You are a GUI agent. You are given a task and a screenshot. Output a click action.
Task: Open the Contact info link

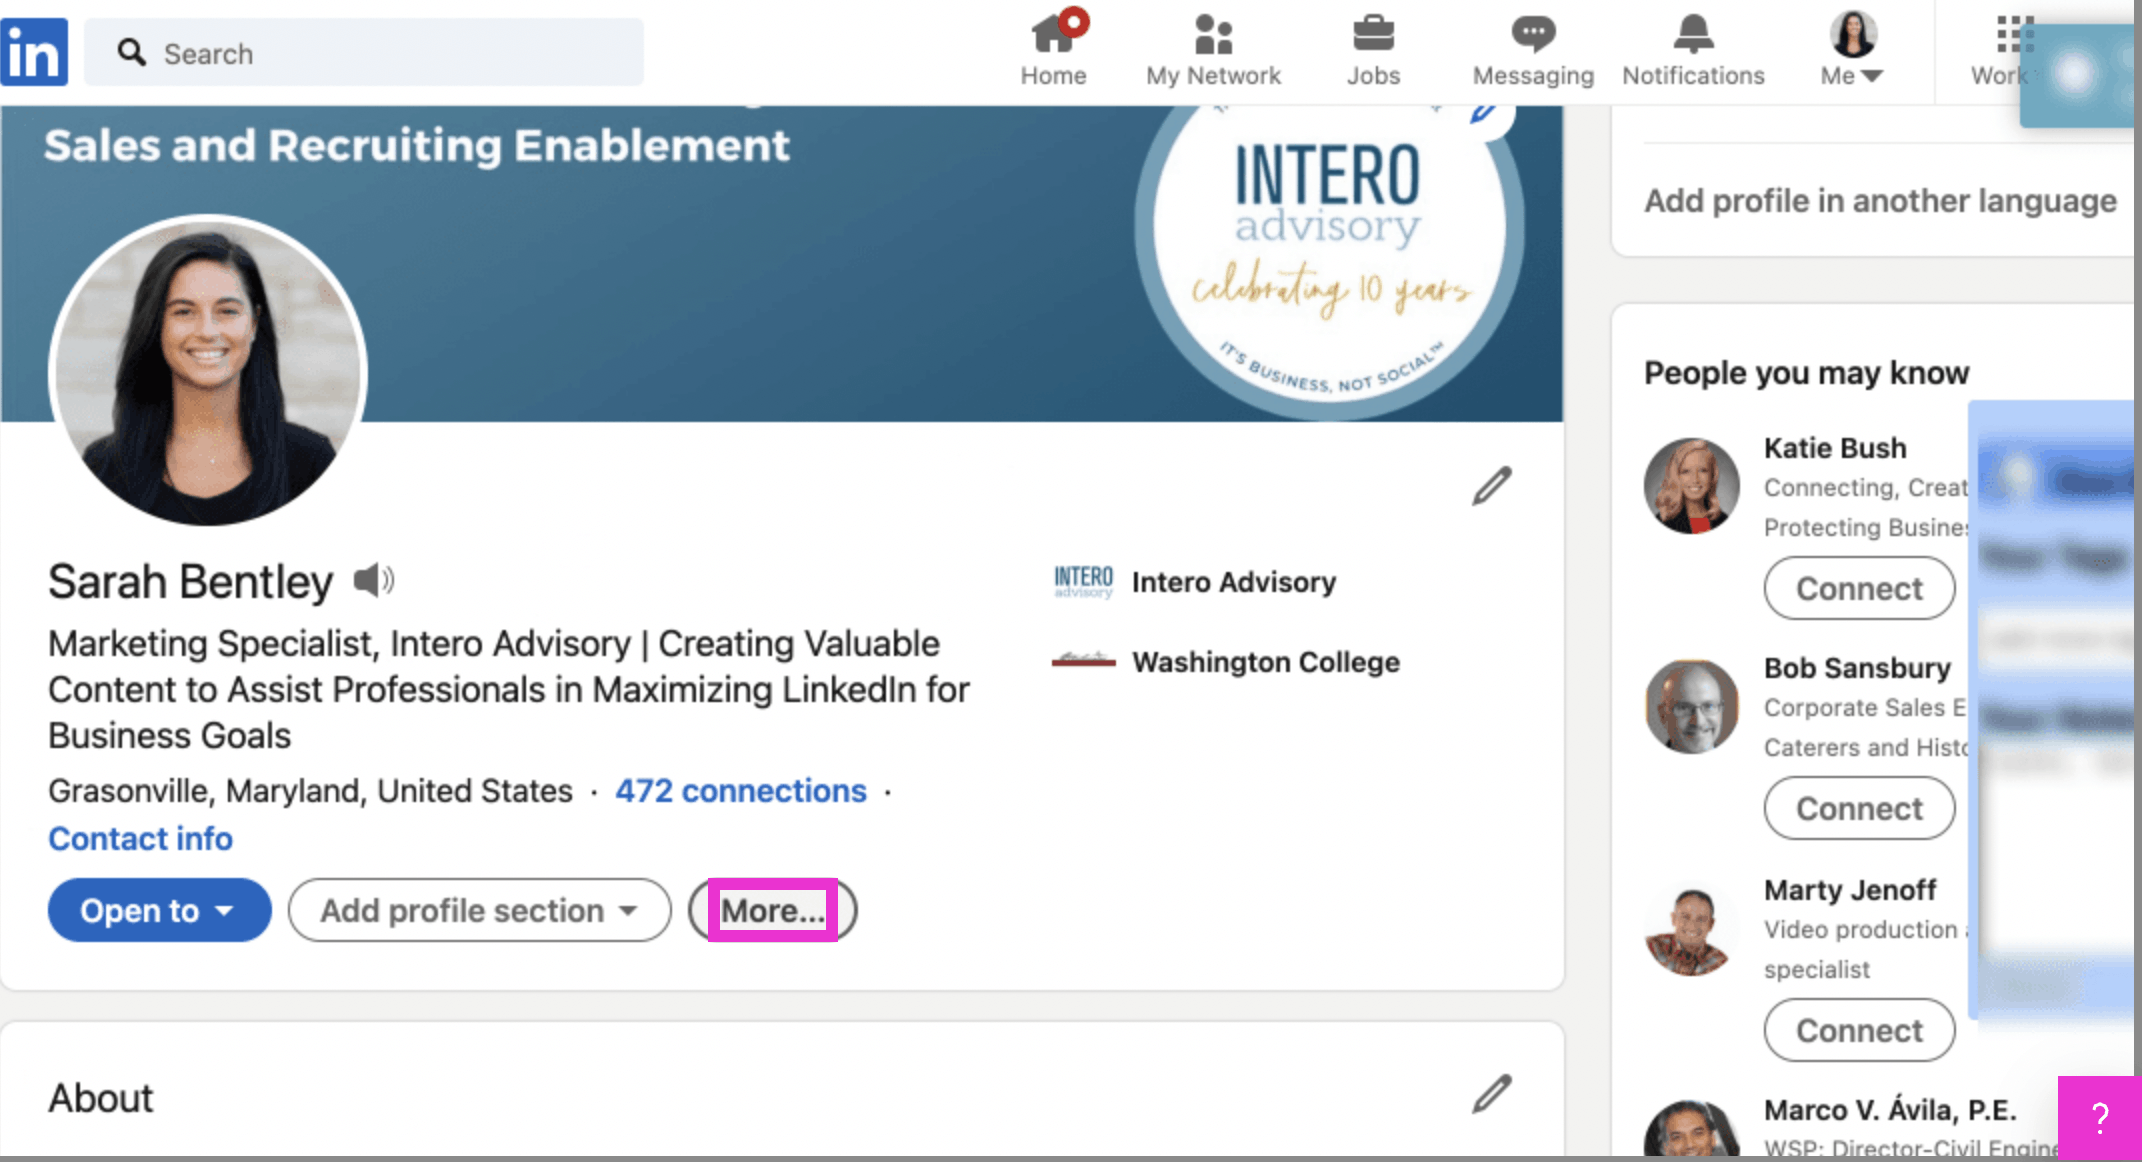[140, 838]
